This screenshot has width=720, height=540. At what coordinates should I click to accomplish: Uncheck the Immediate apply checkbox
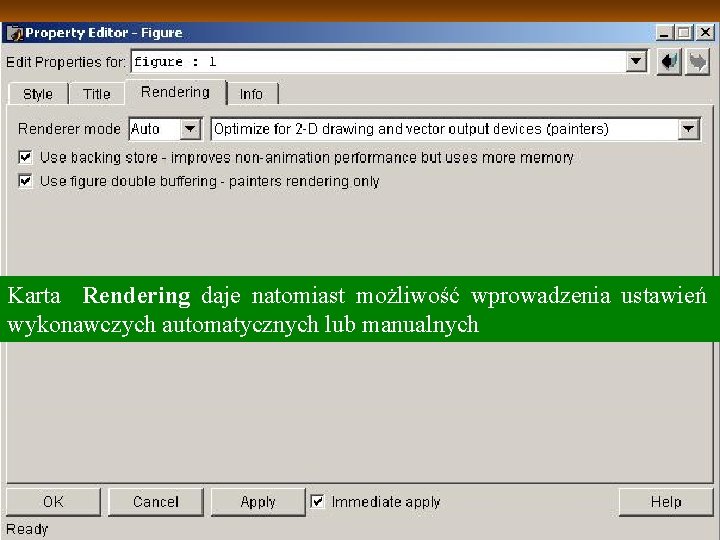pyautogui.click(x=317, y=501)
